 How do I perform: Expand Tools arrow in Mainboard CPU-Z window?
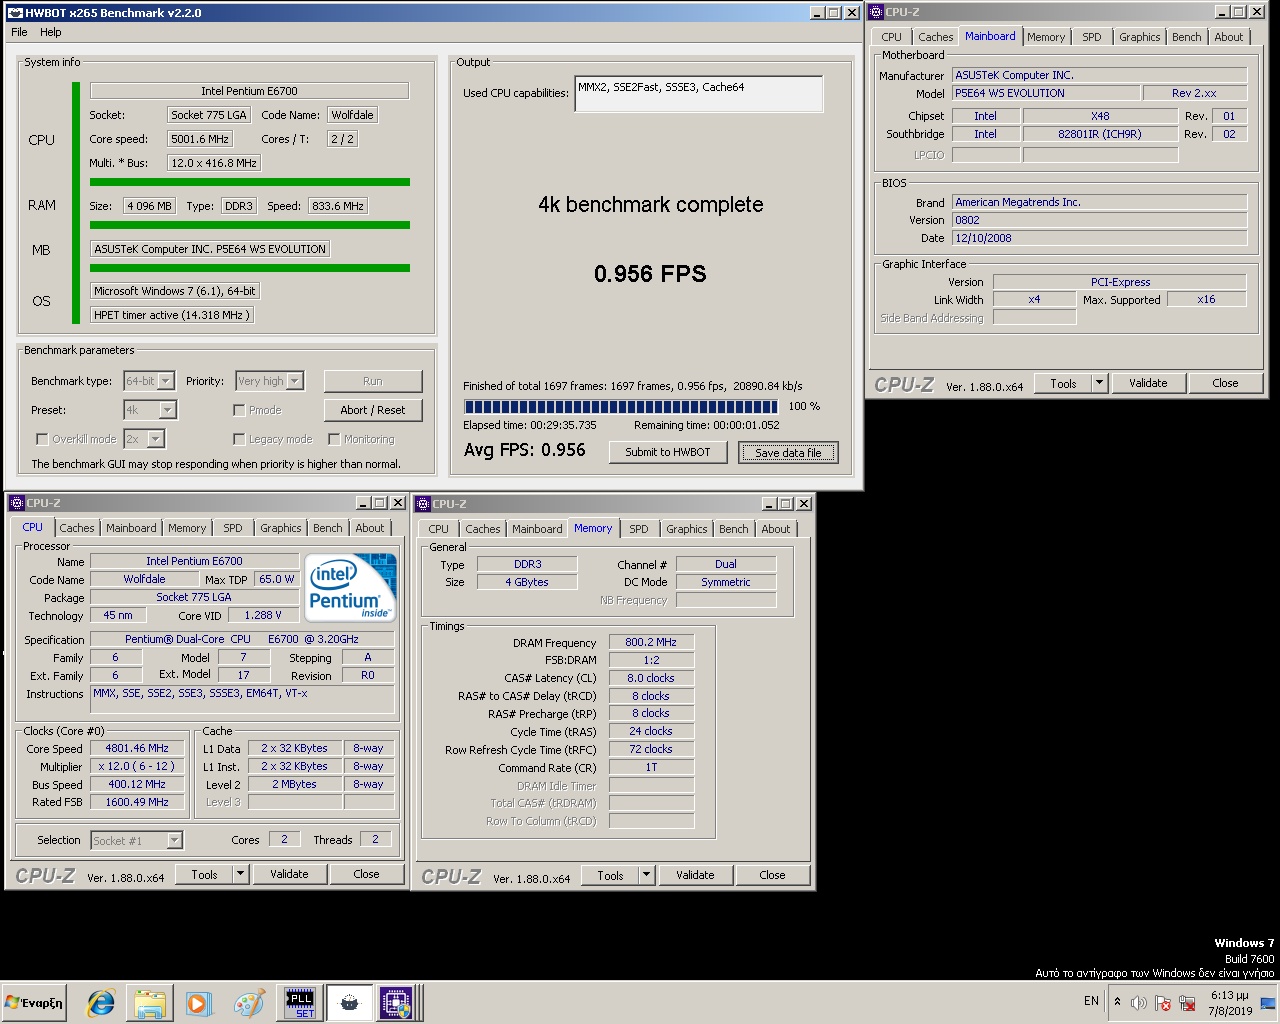click(x=1099, y=383)
